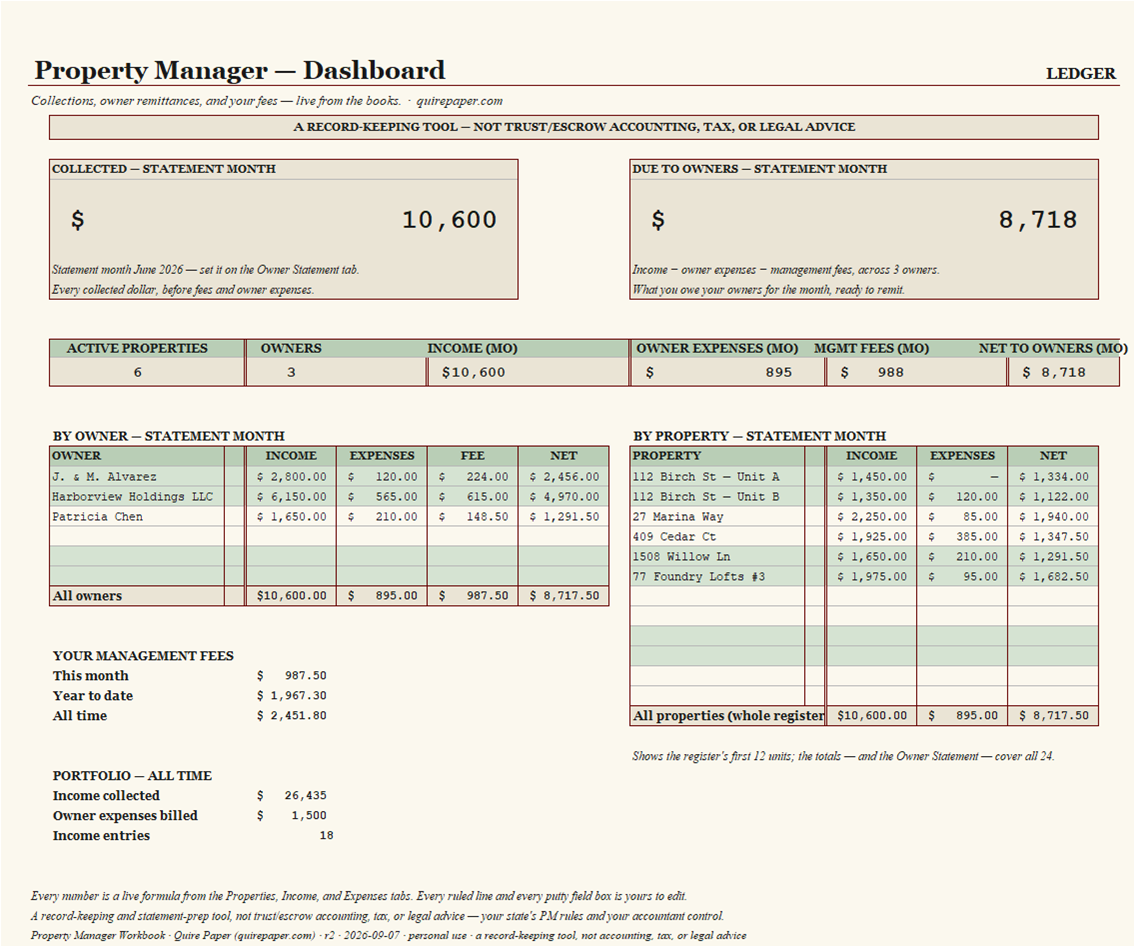Click the 77 Foundry Lofts #3 property
Image resolution: width=1134 pixels, height=946 pixels.
click(x=699, y=576)
